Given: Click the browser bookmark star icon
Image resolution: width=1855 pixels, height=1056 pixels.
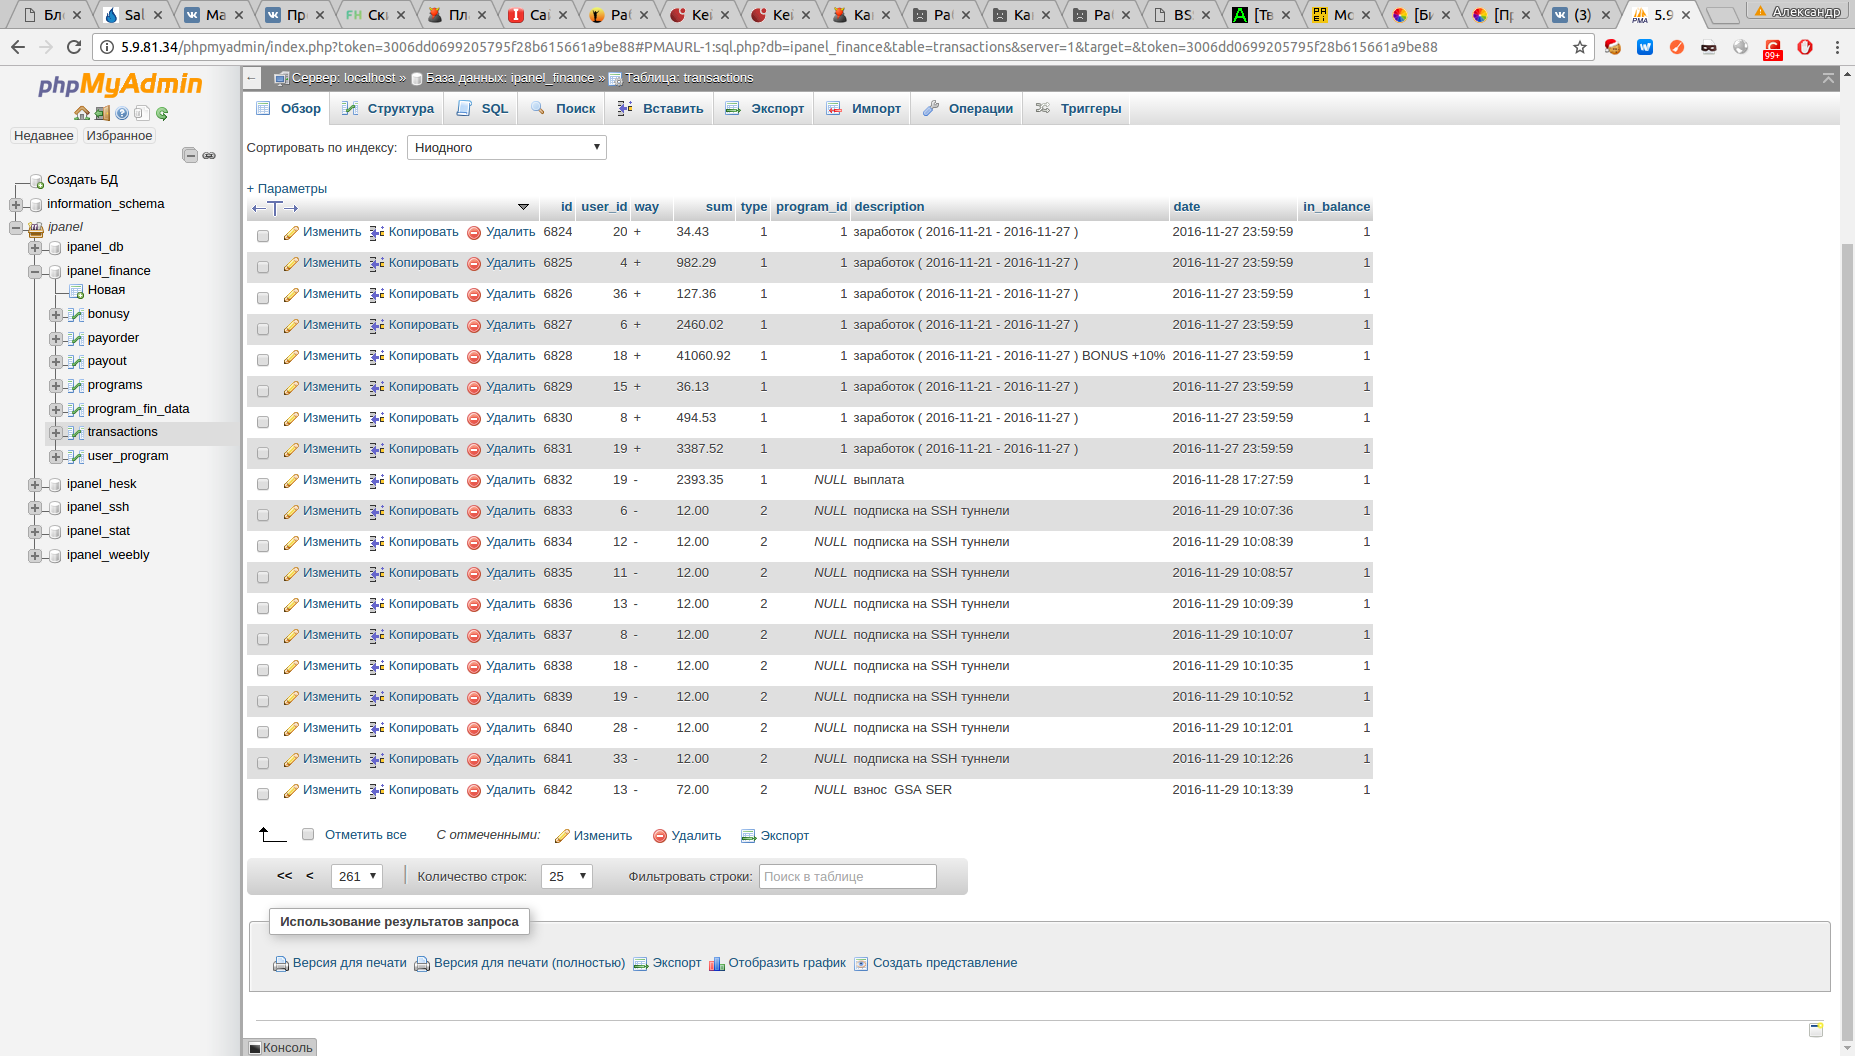Looking at the screenshot, I should point(1580,47).
